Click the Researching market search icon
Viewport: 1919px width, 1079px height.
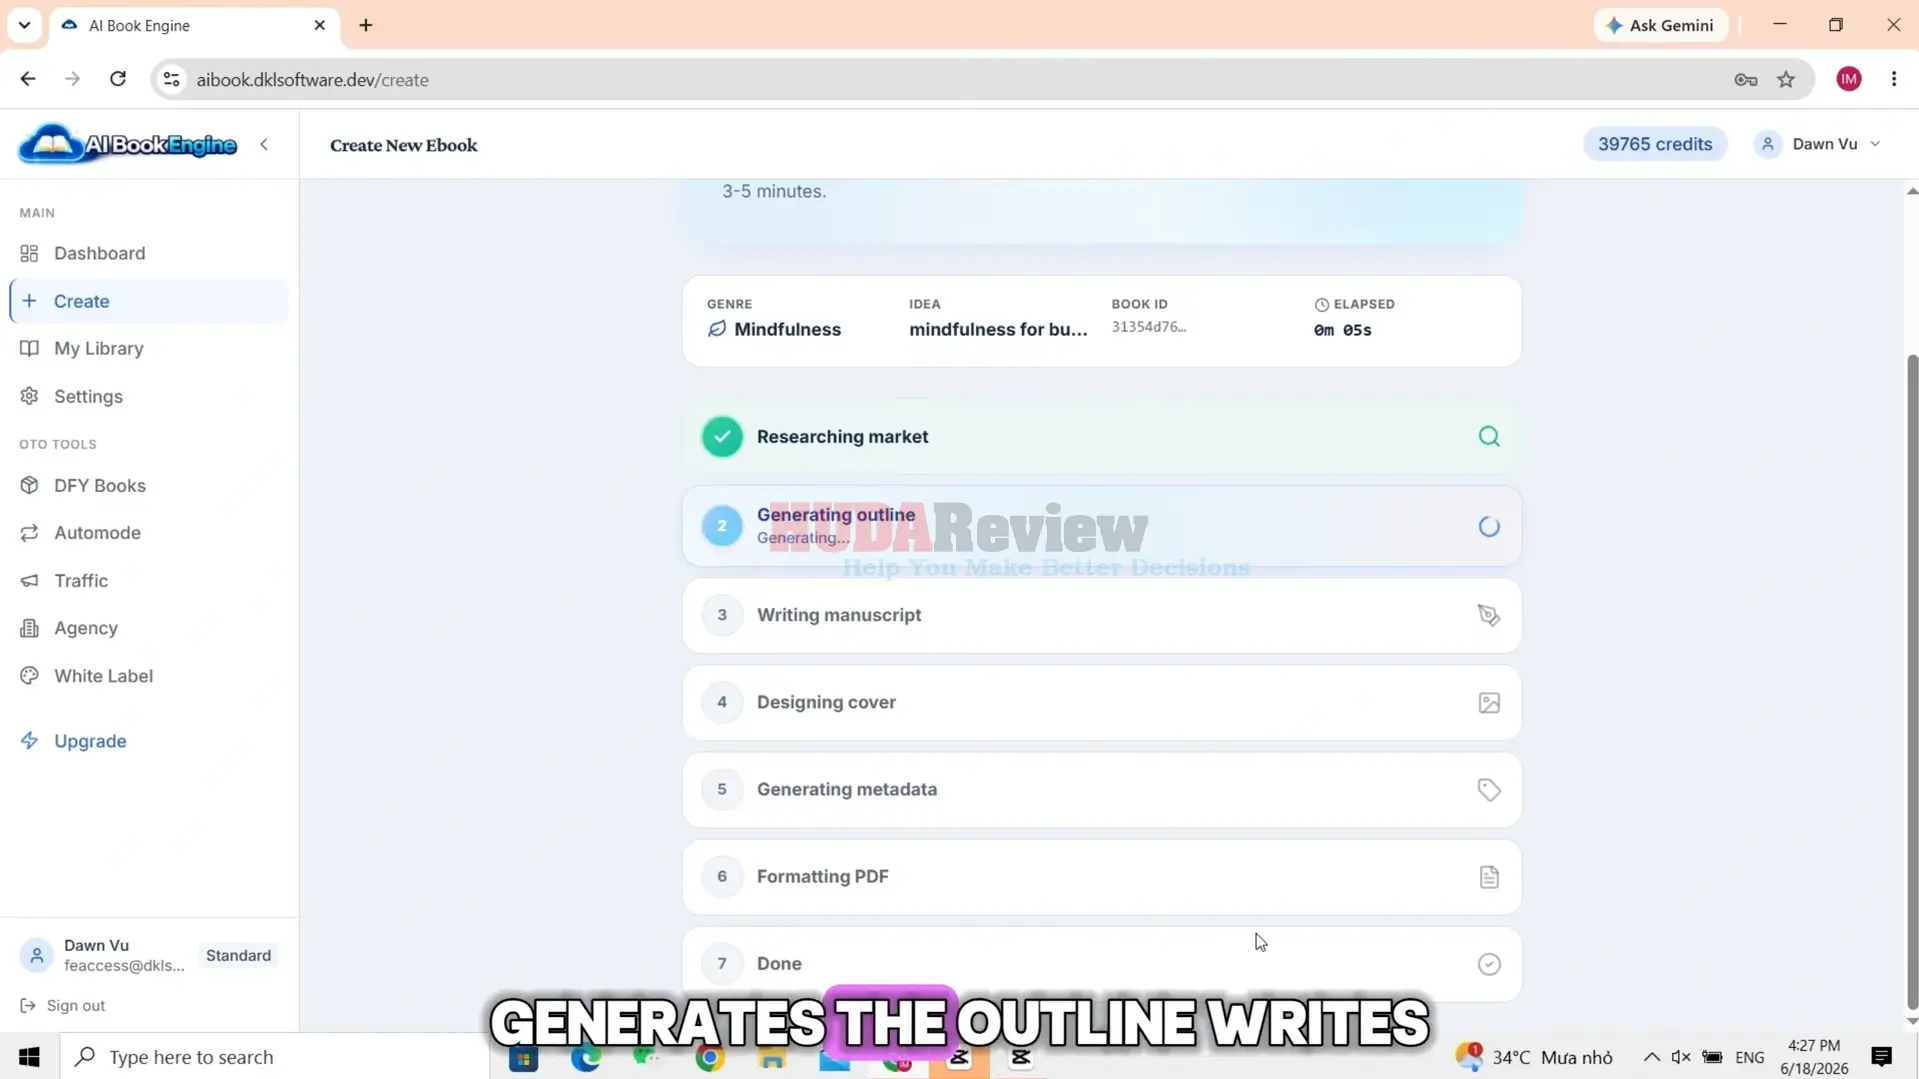click(1488, 437)
